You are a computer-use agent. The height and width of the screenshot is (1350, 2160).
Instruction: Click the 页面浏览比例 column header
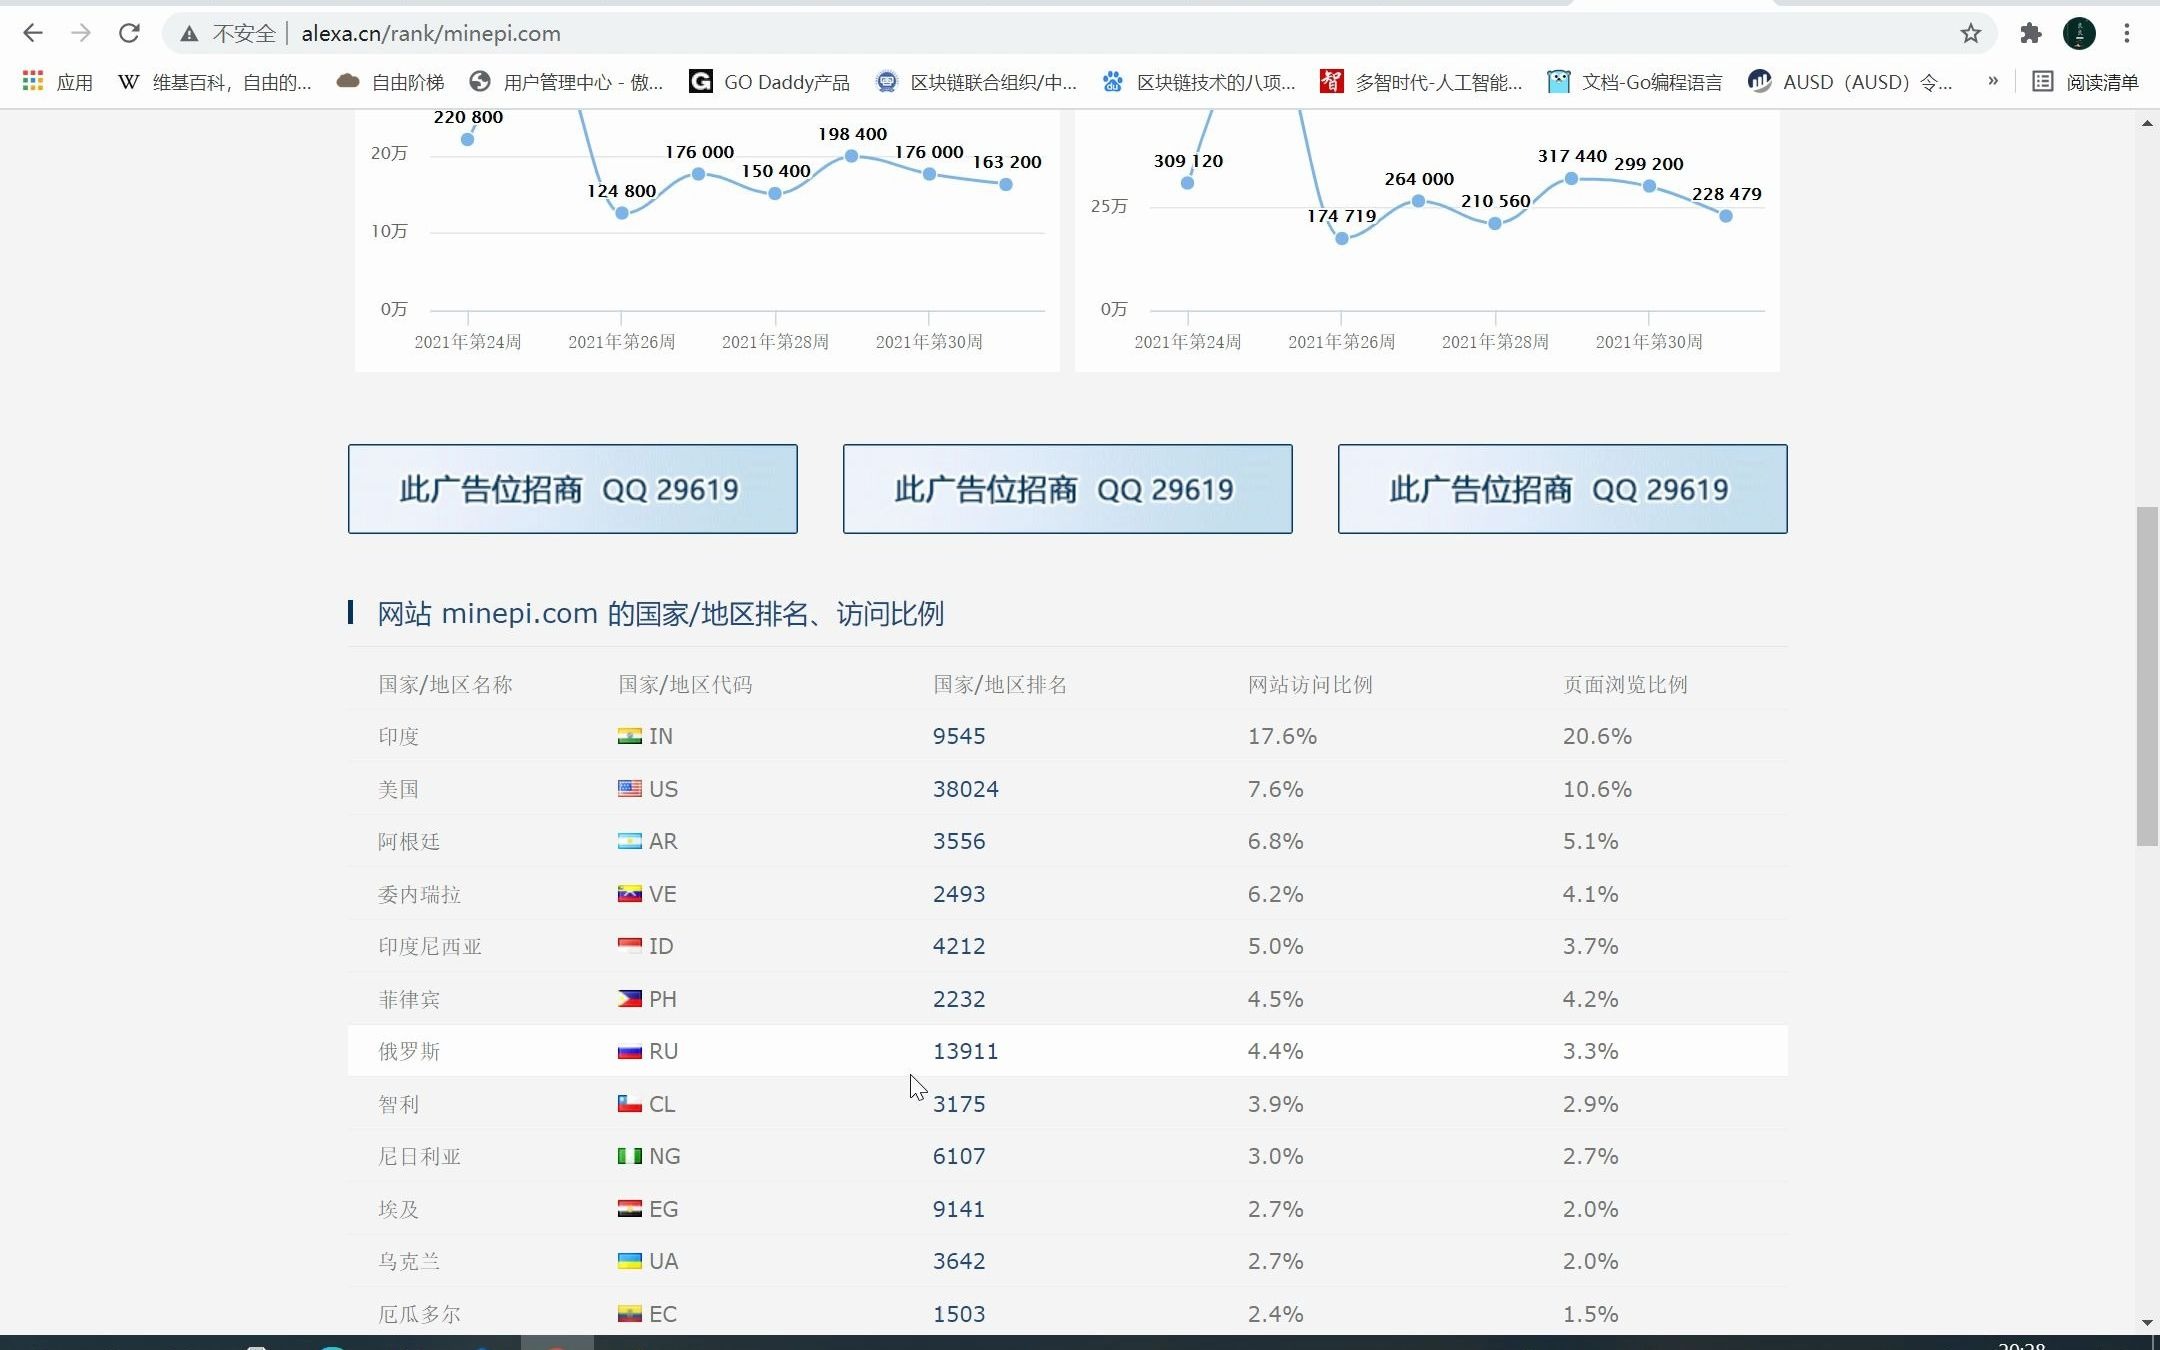coord(1625,685)
